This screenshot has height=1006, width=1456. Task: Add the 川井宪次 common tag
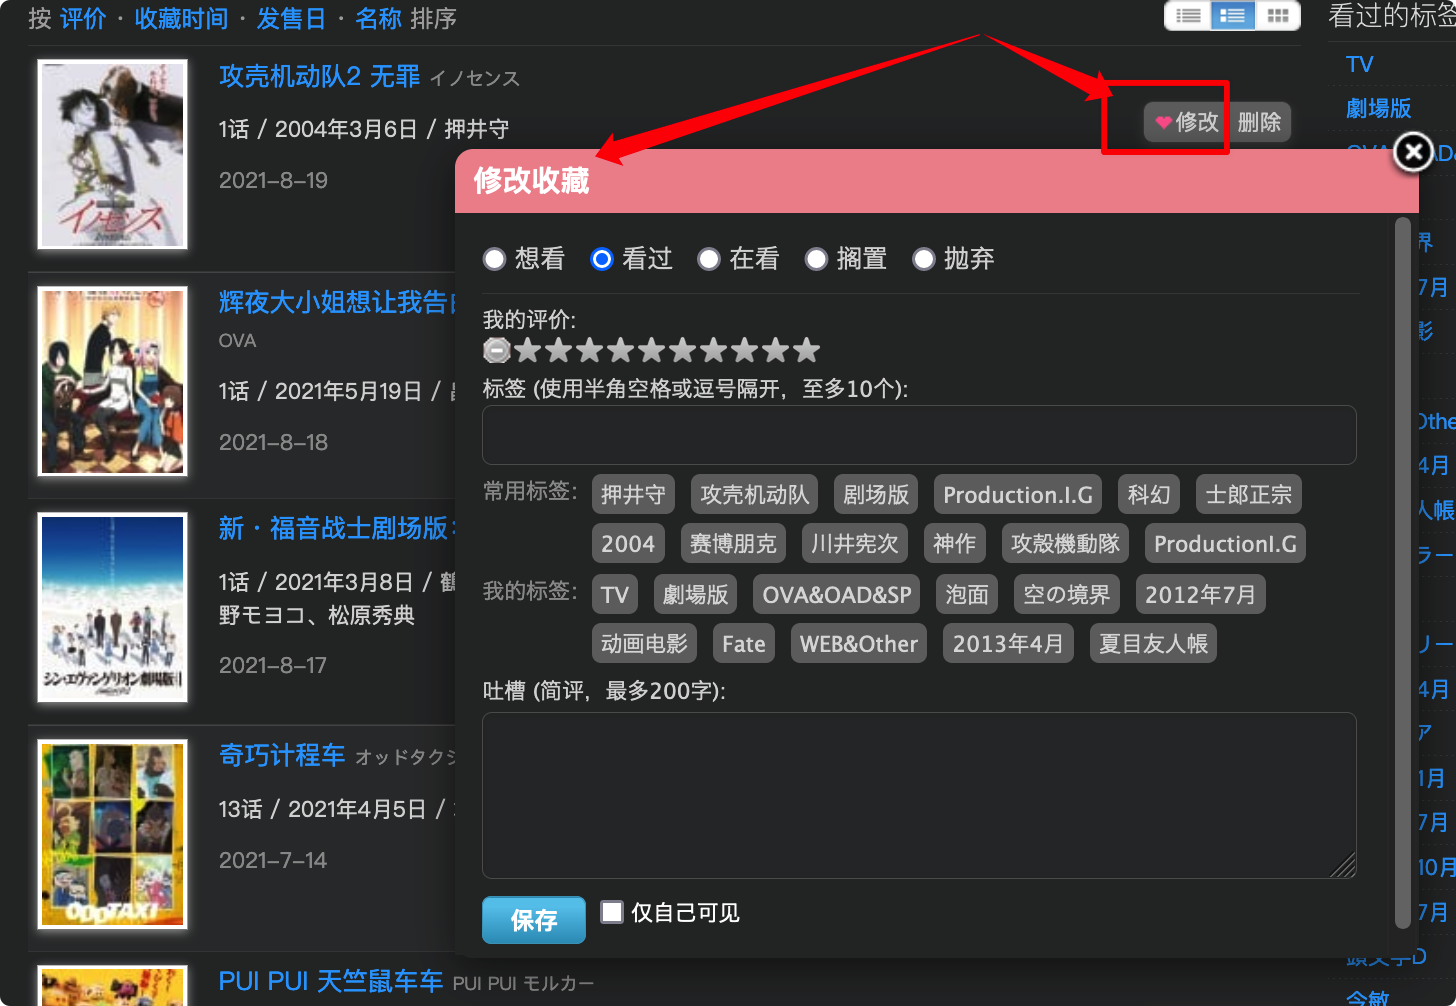tap(855, 544)
